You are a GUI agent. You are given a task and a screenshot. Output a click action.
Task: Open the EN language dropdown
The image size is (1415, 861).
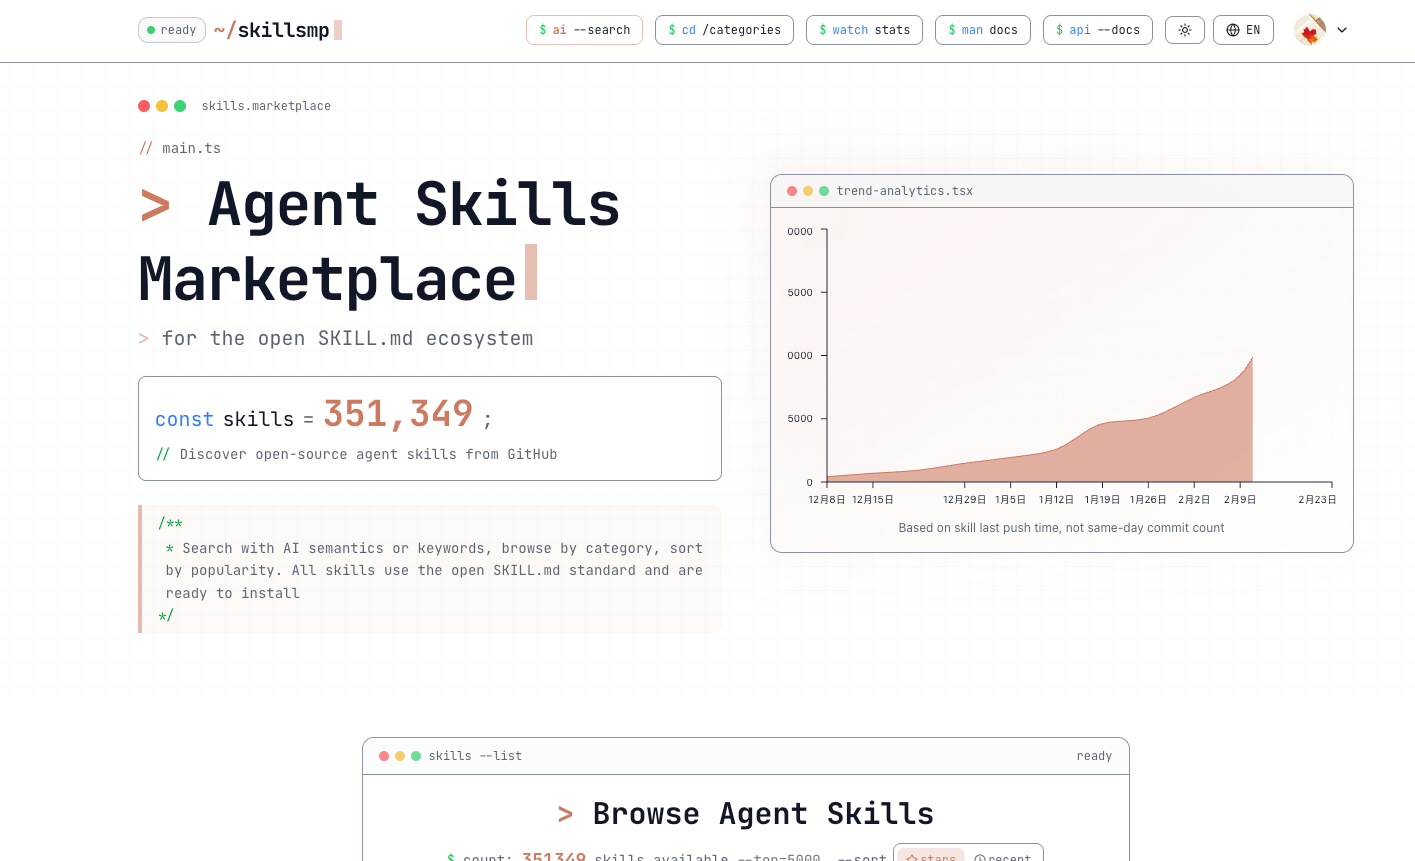[1243, 30]
